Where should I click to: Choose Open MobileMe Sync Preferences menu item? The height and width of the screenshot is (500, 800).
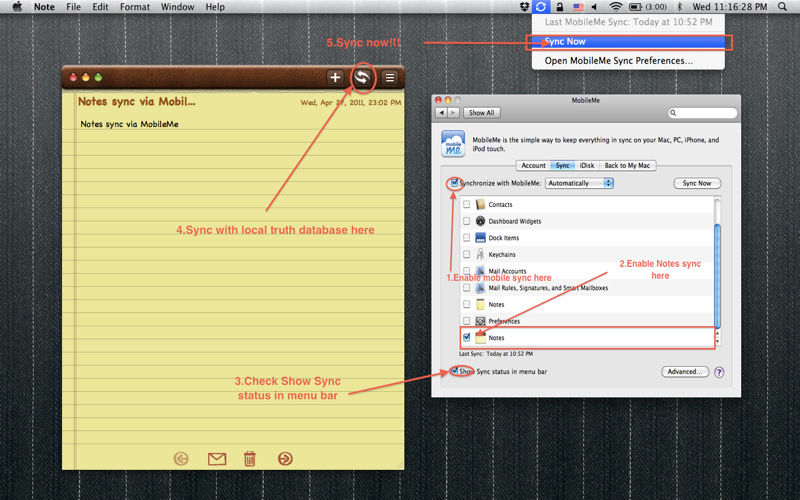628,61
